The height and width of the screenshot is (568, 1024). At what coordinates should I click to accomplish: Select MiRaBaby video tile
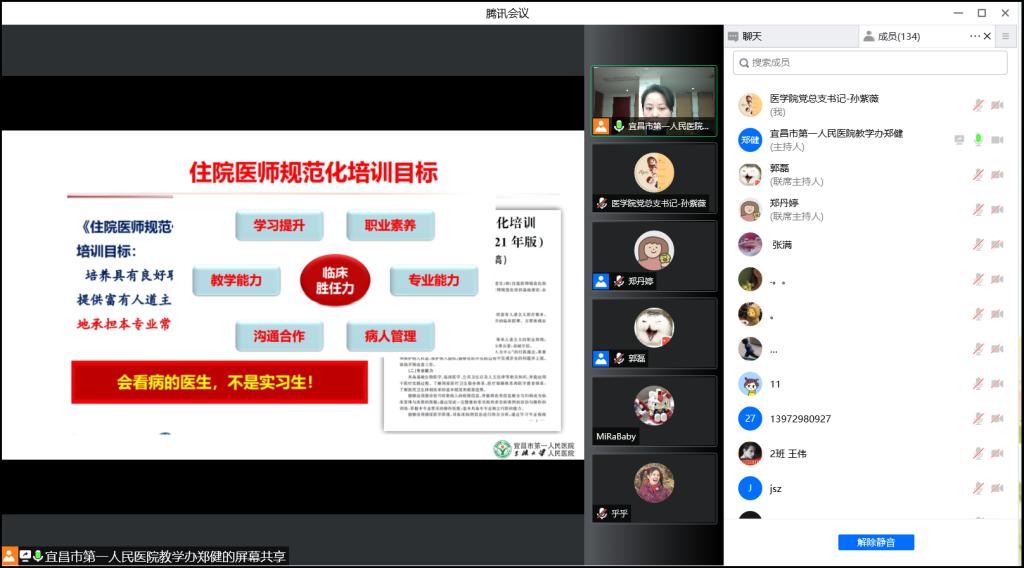[654, 411]
